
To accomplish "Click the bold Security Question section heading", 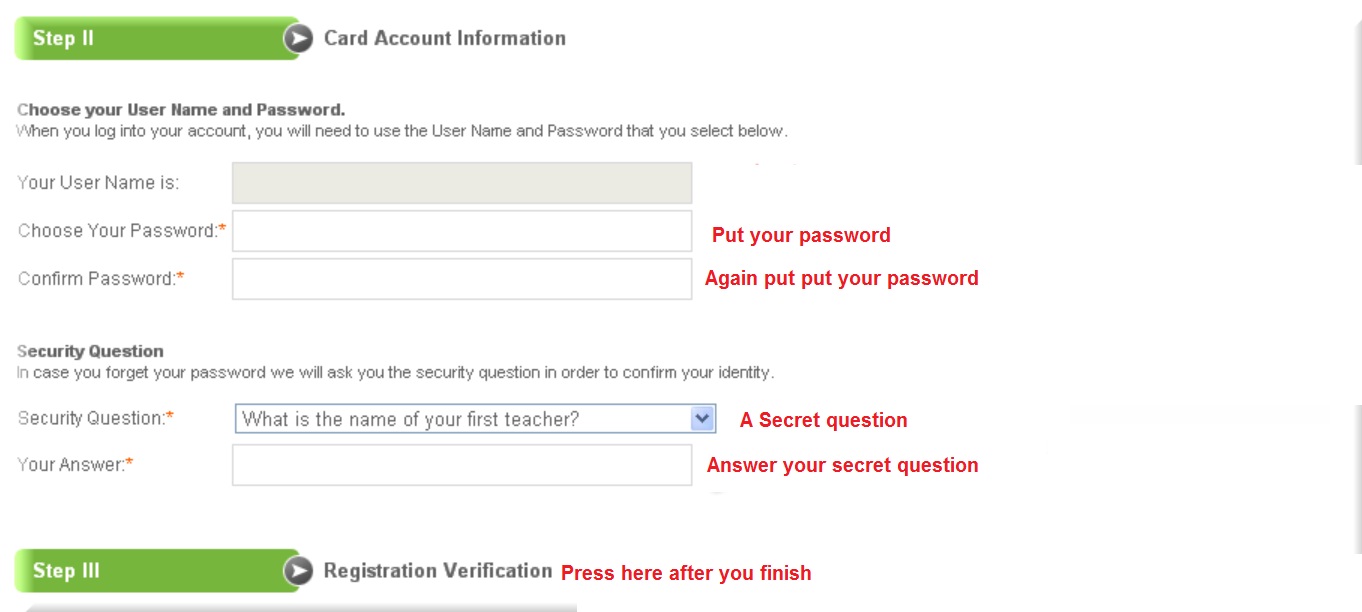I will (x=90, y=352).
